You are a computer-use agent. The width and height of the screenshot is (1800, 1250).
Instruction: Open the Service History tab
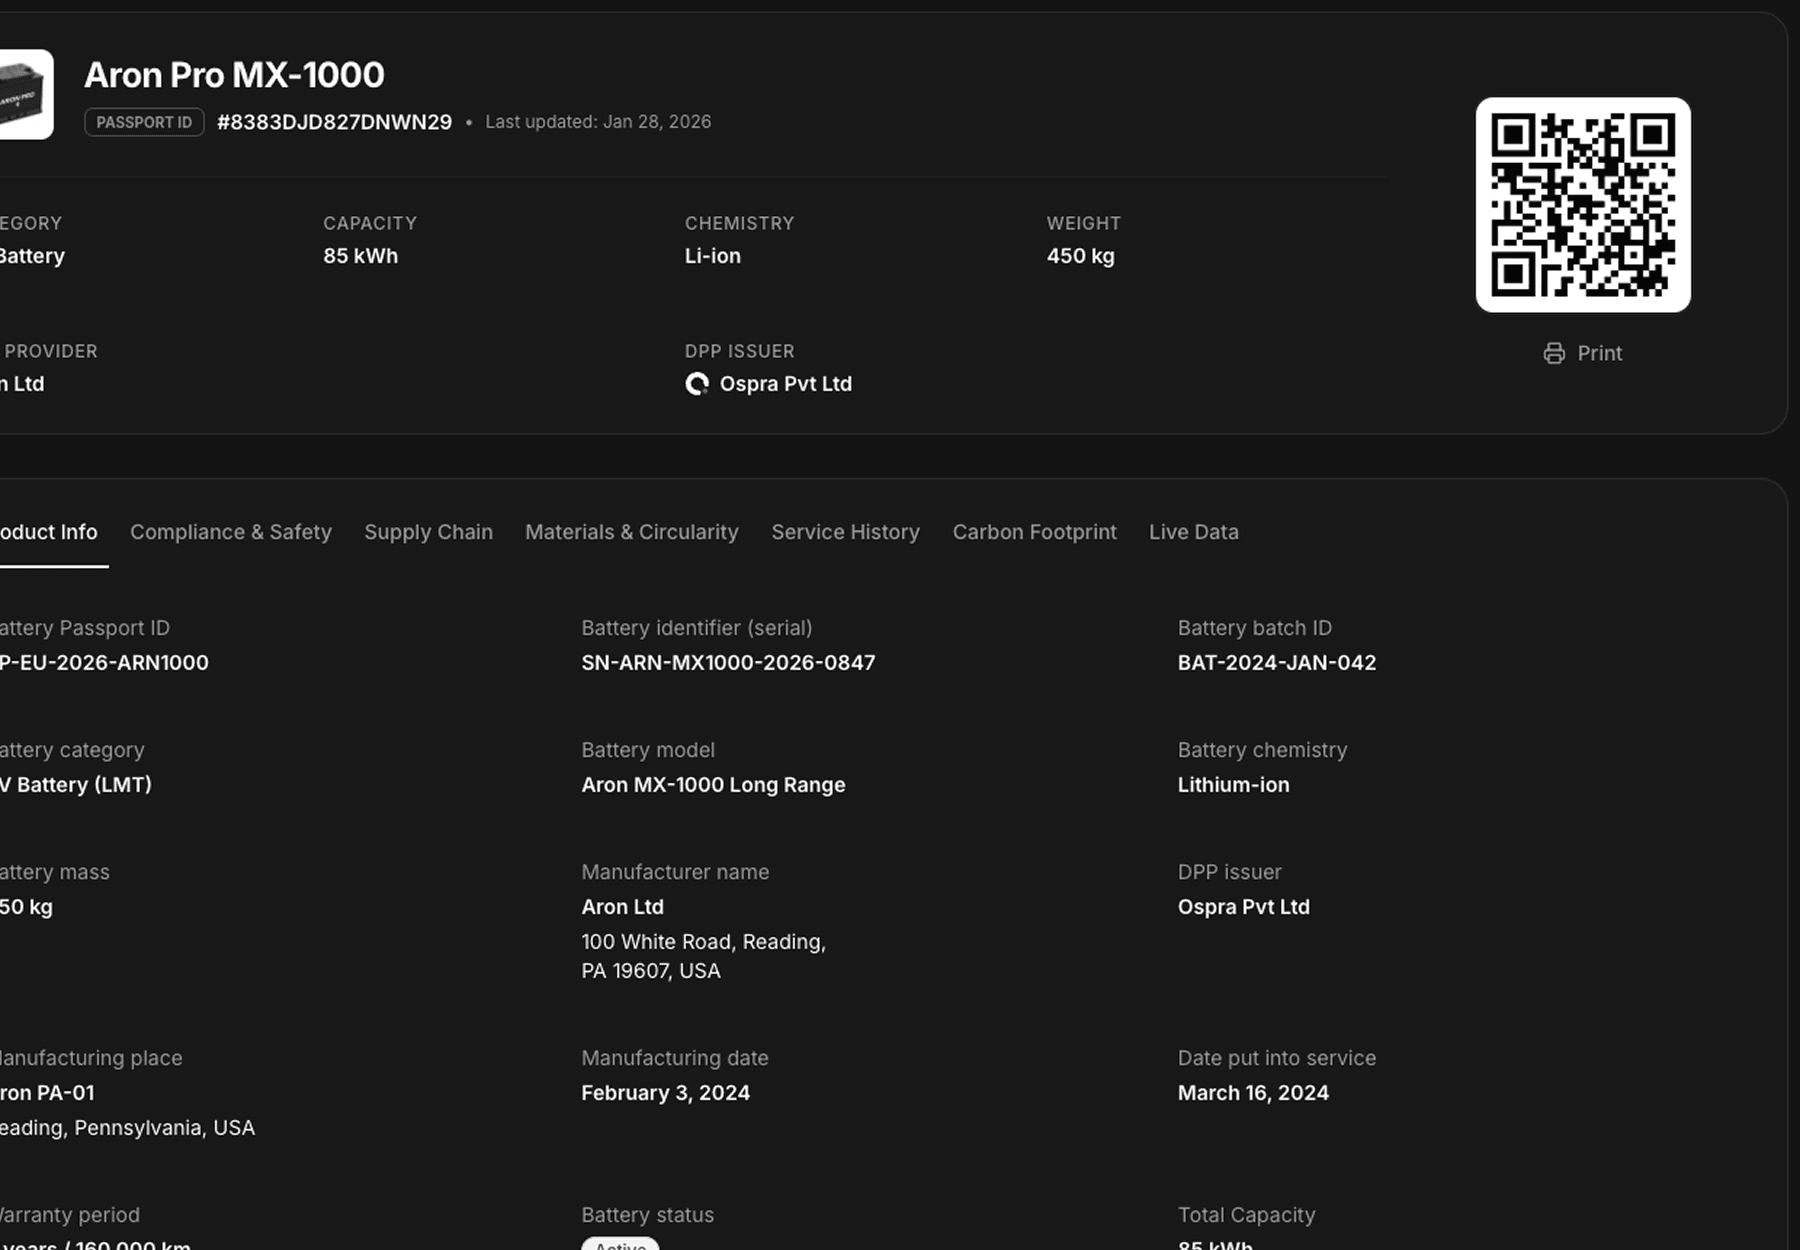tap(845, 532)
